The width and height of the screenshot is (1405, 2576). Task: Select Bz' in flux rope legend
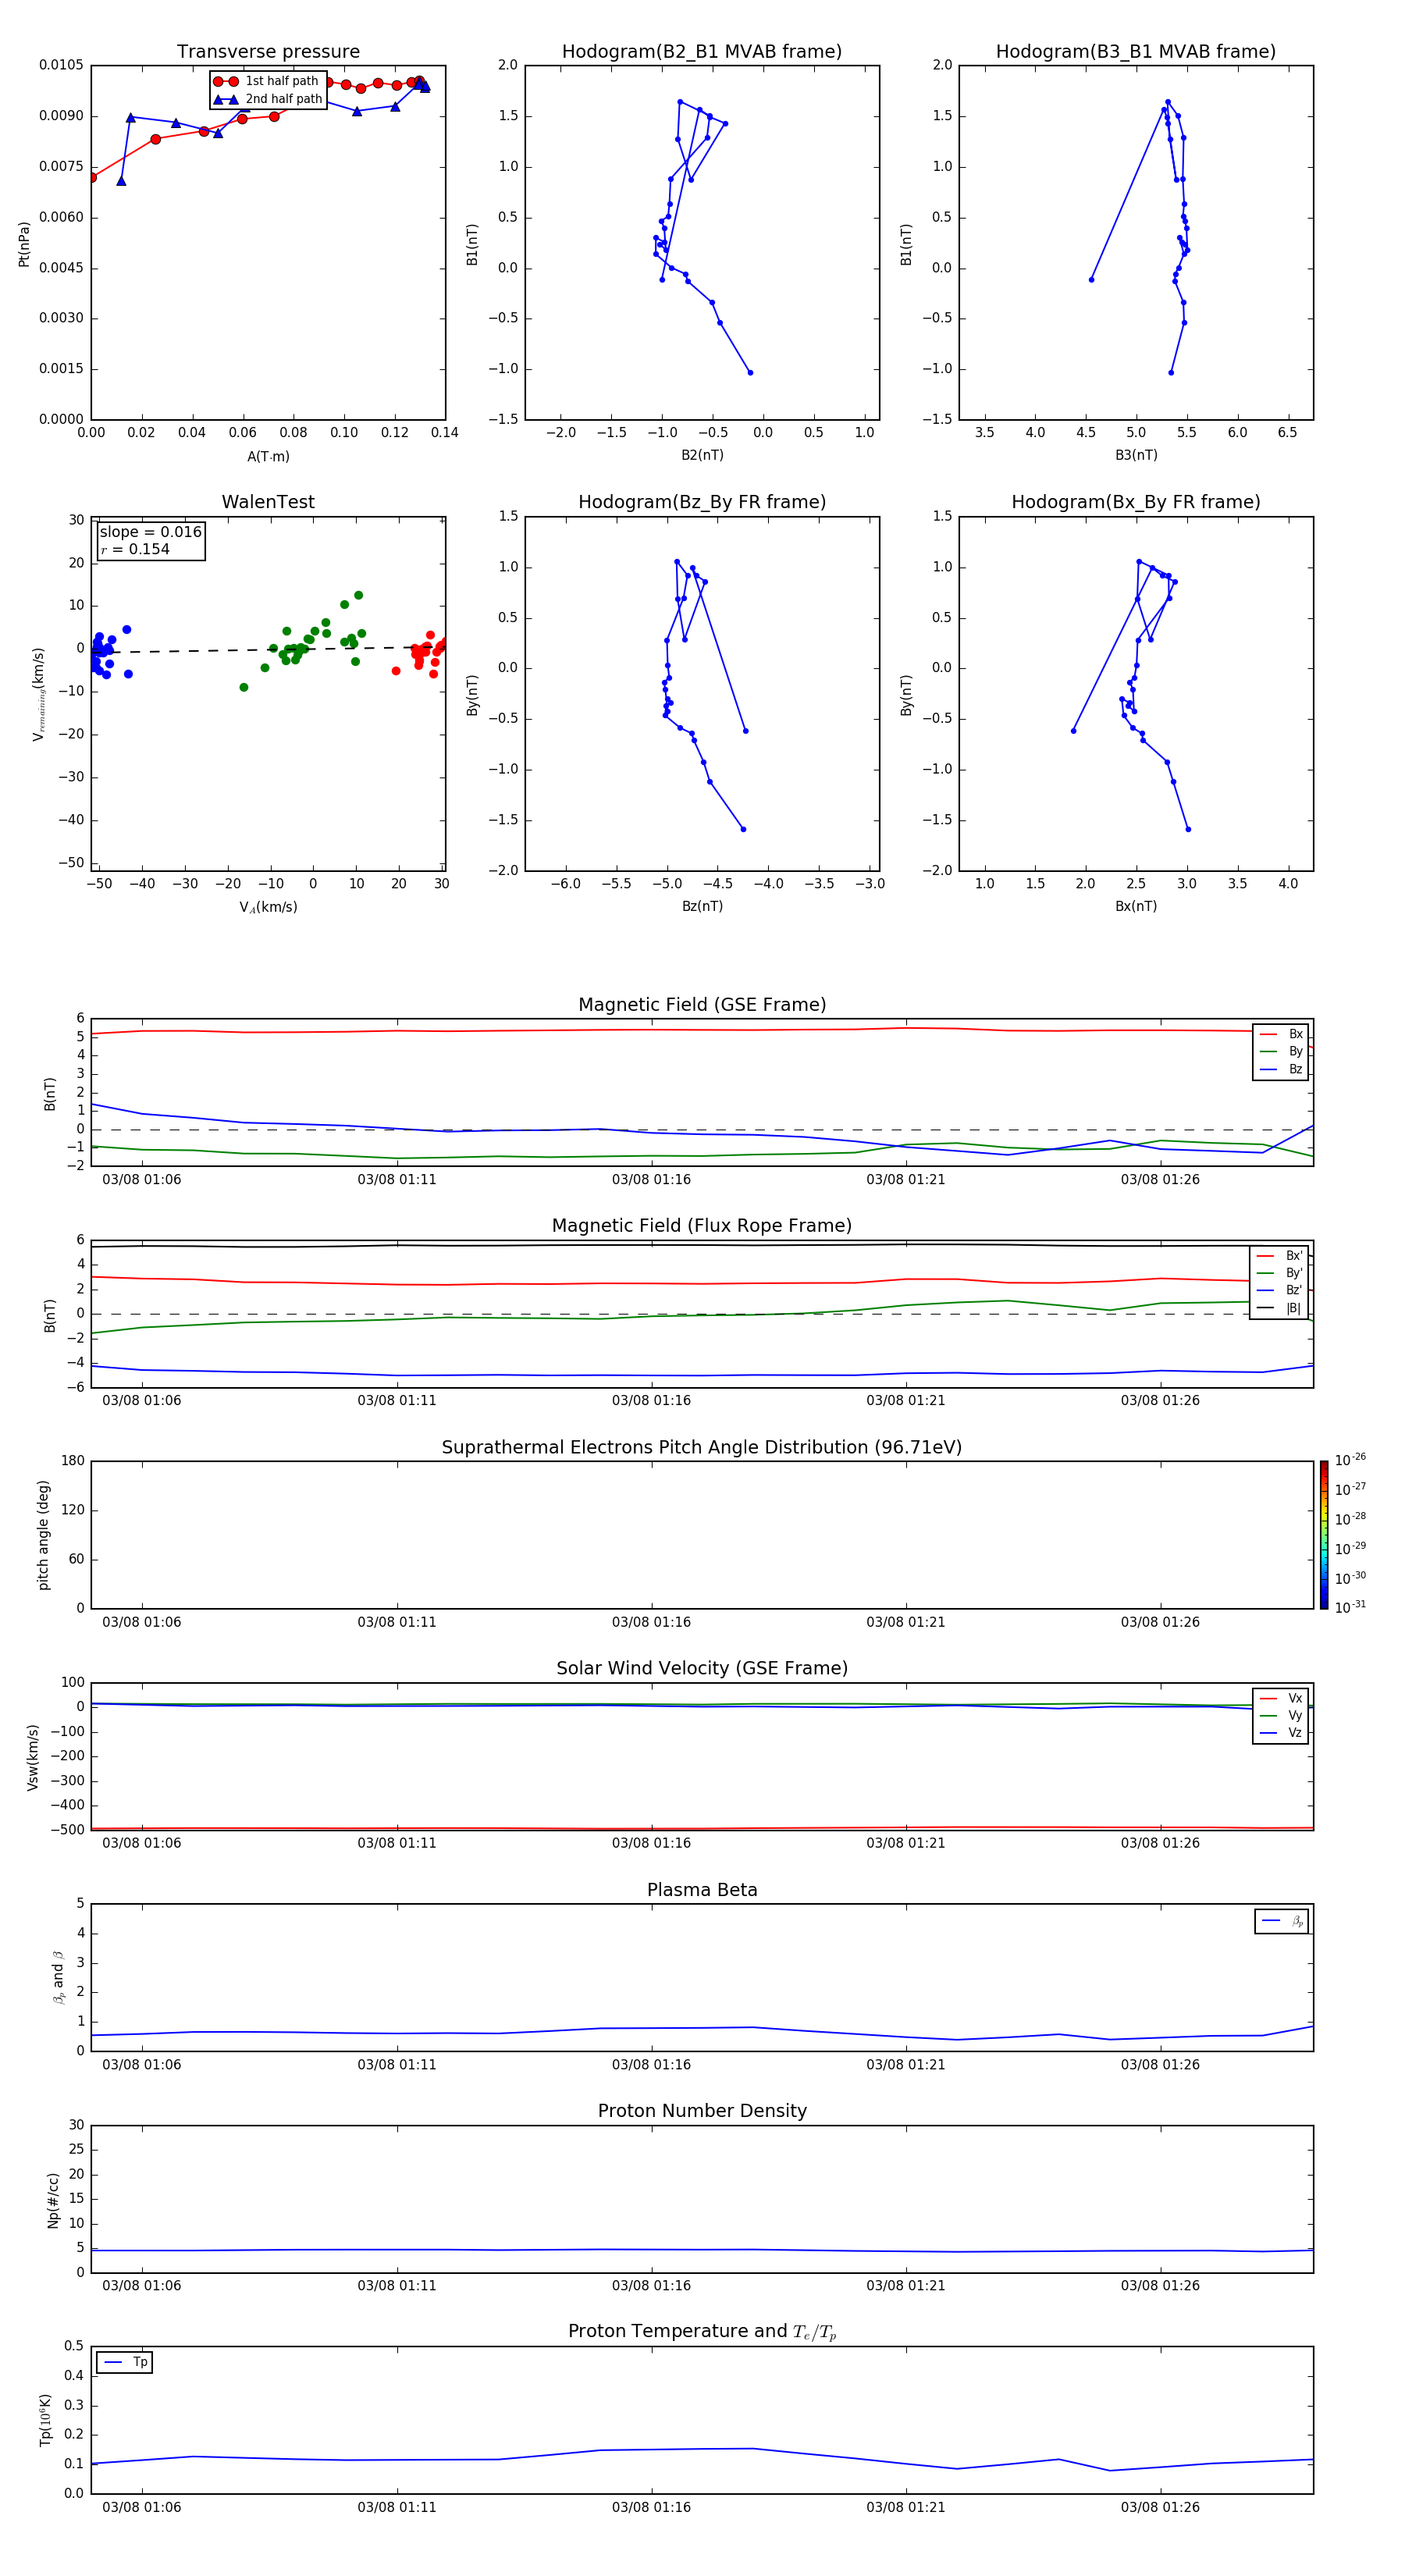[x=1280, y=1290]
